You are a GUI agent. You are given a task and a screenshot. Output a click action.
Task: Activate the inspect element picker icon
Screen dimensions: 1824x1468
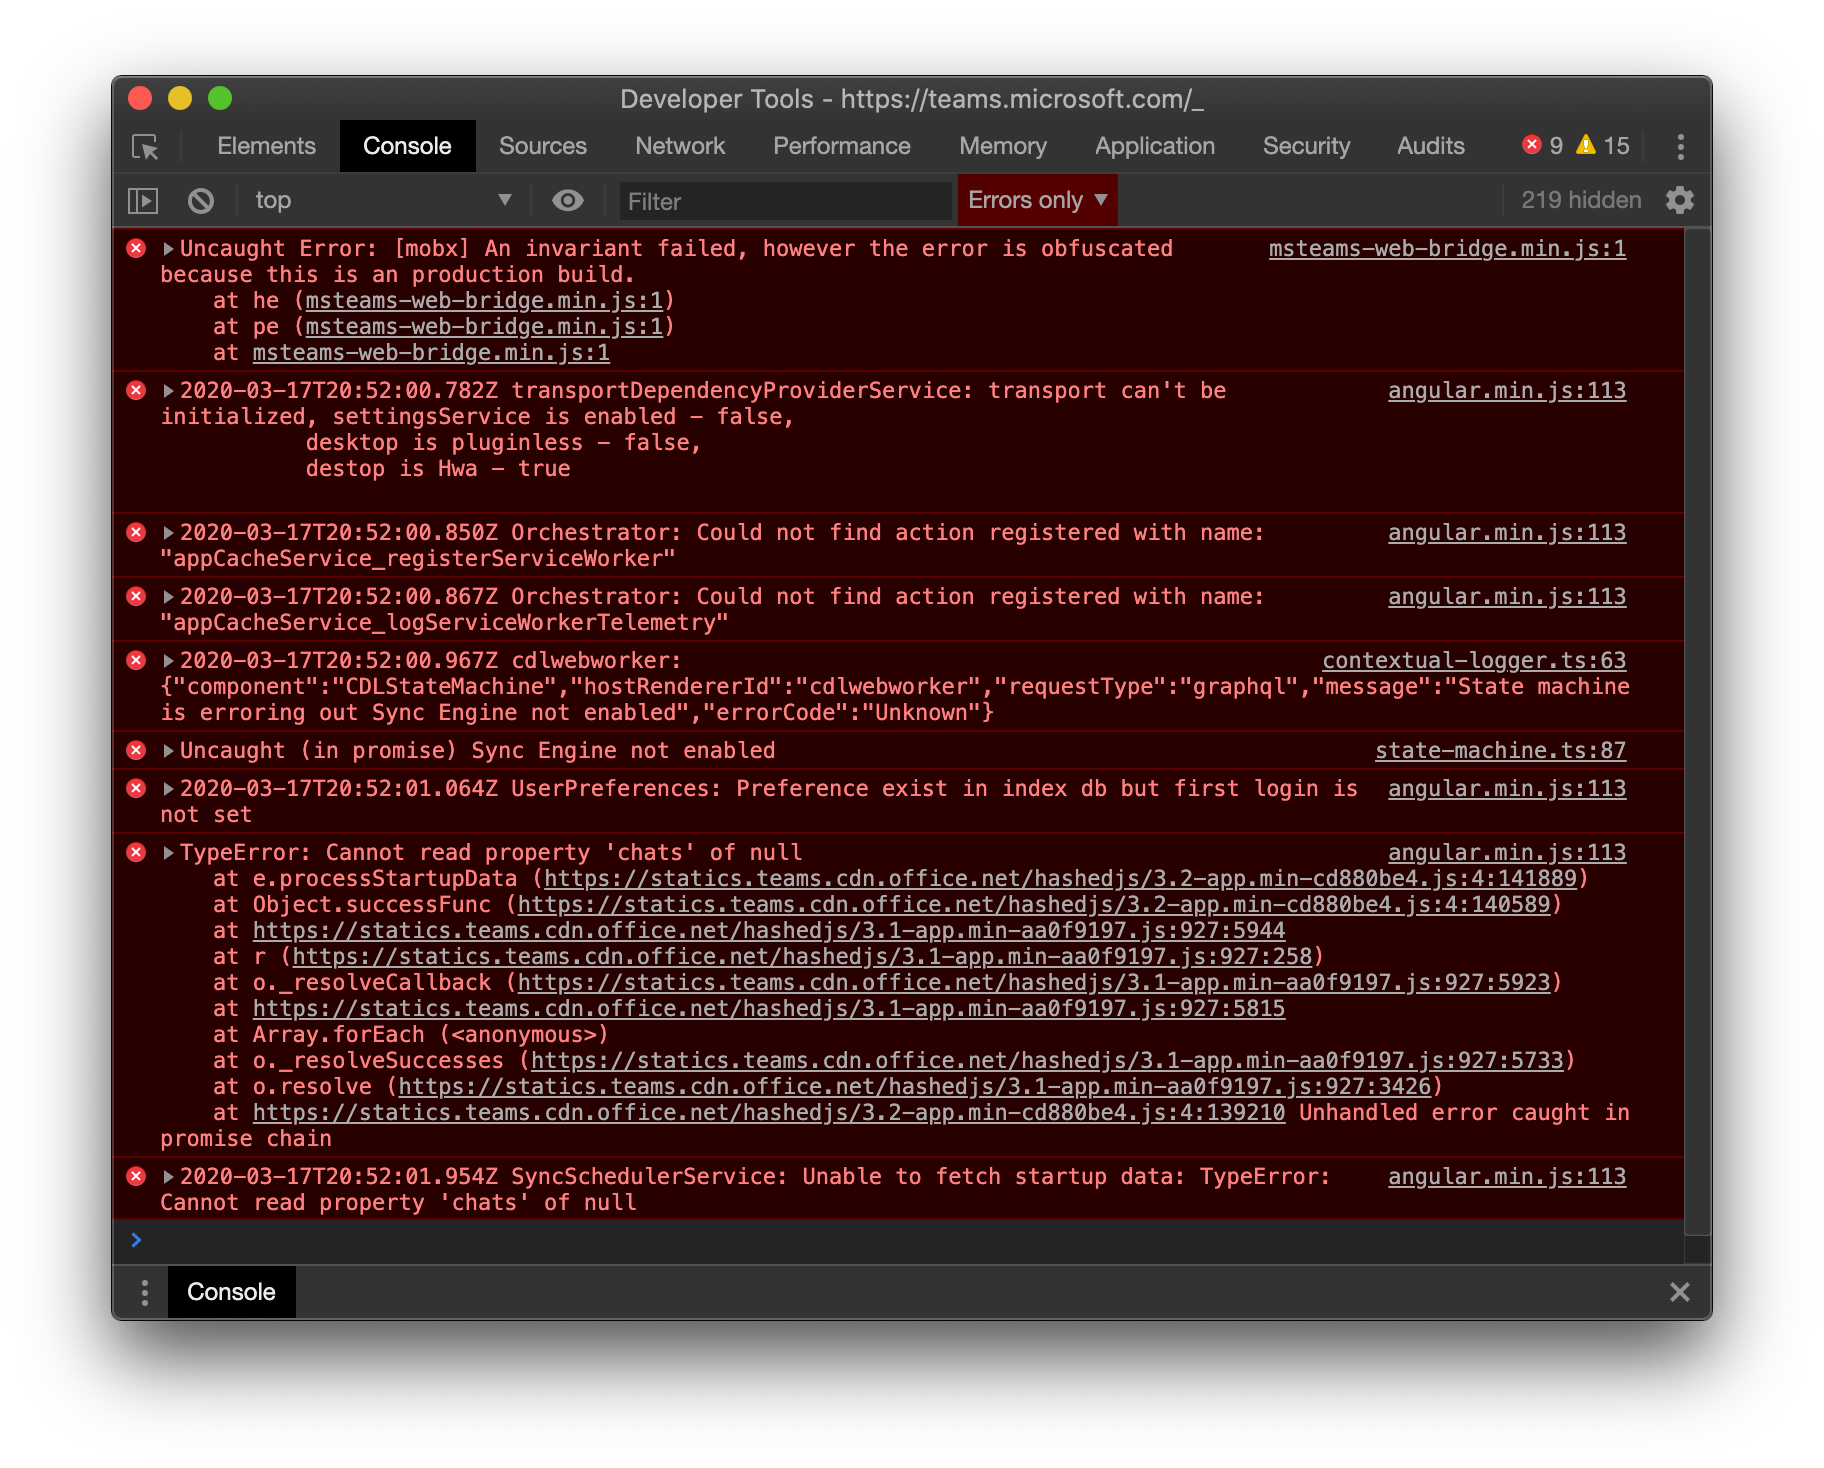coord(145,147)
